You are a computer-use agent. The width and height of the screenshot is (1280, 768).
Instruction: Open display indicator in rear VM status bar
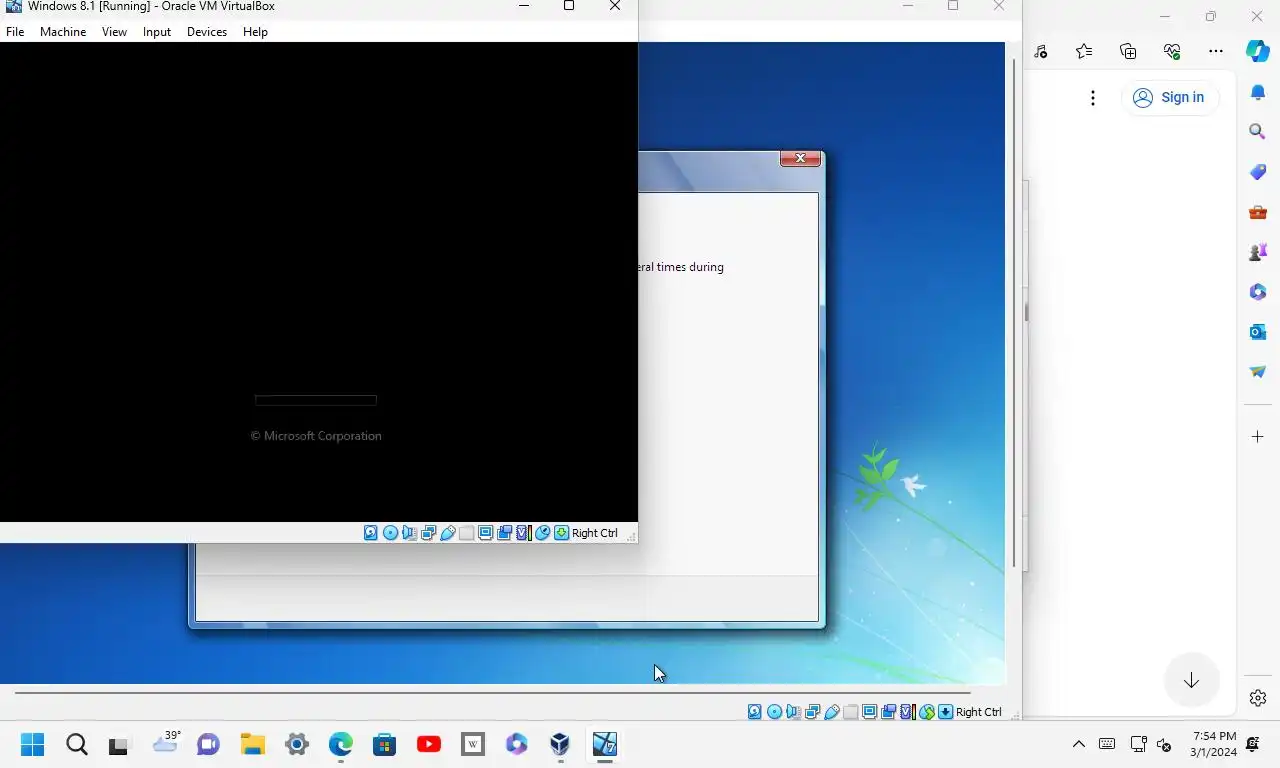point(870,712)
